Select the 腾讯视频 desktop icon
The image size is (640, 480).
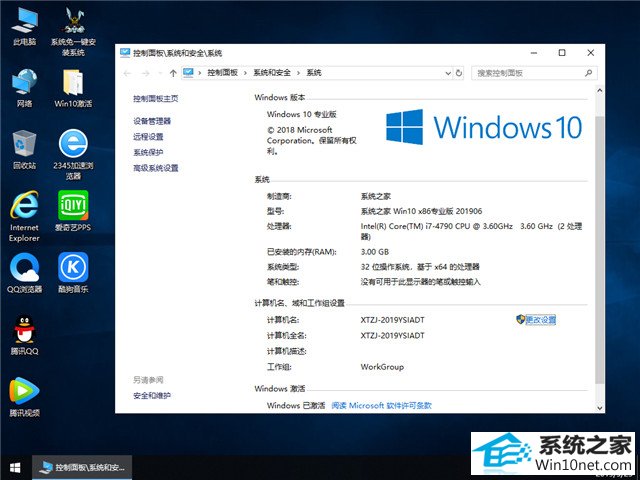pos(24,397)
